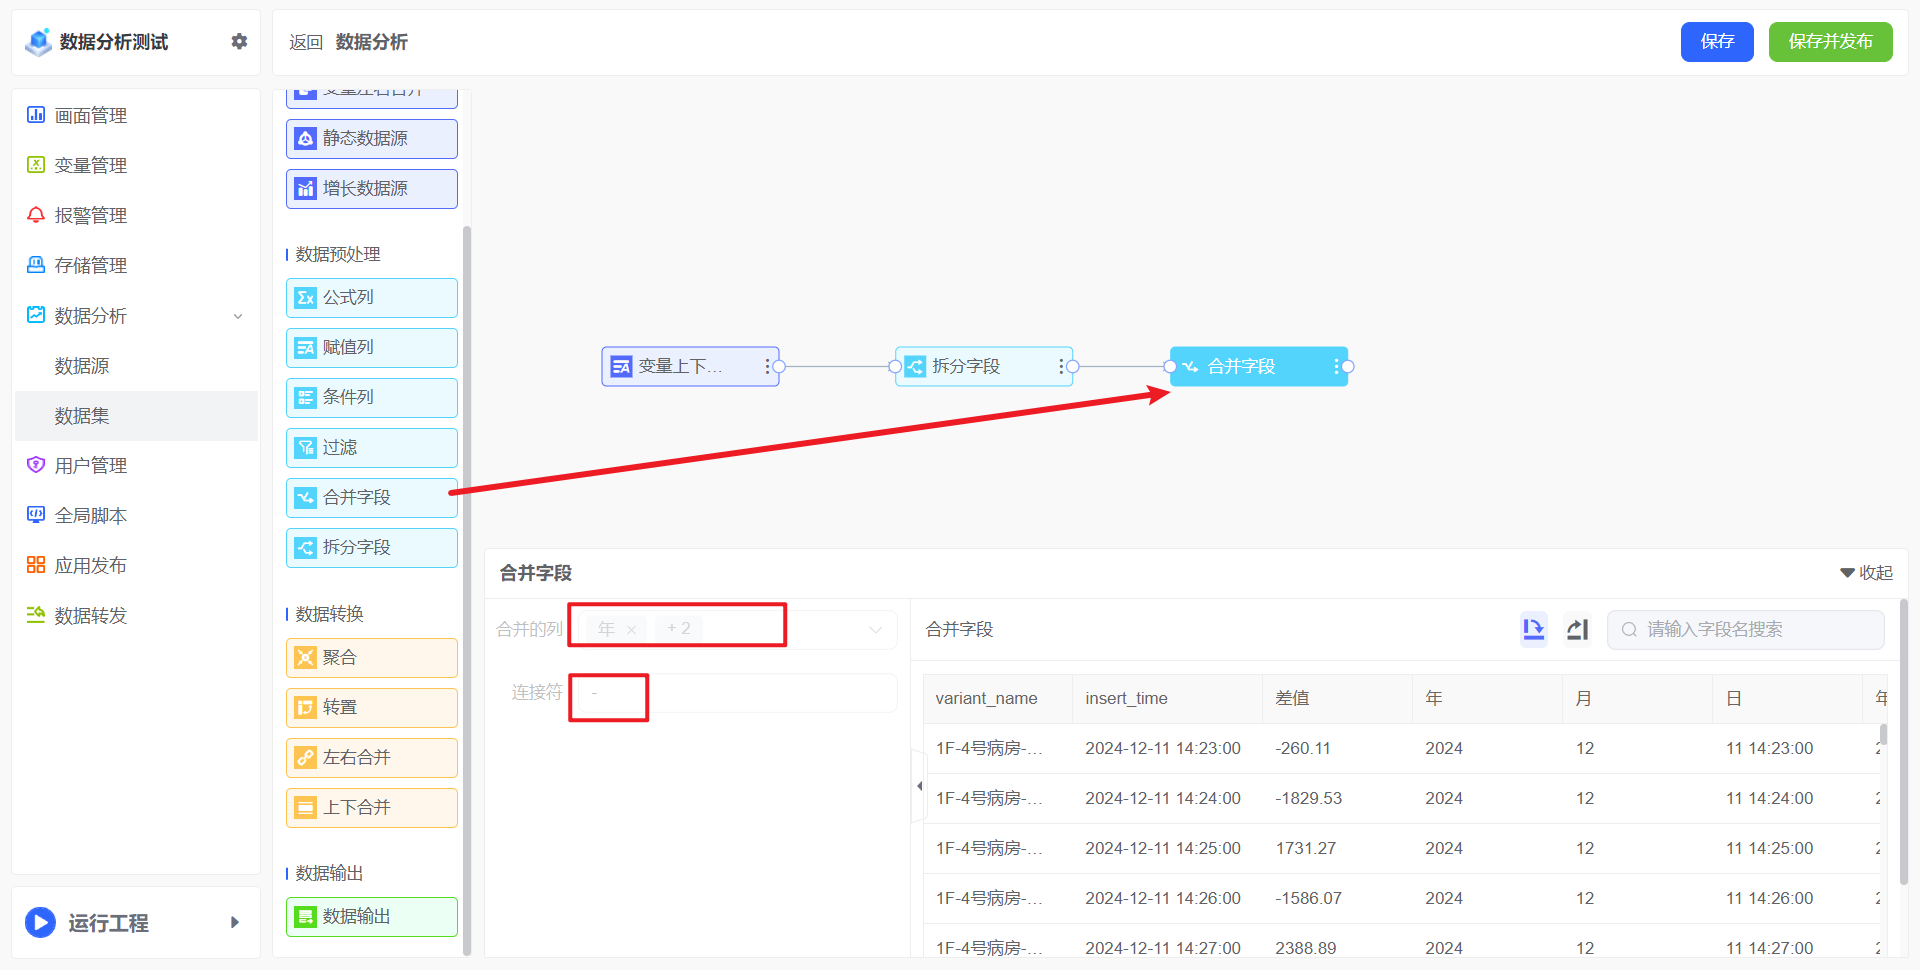Select the 聚合 aggregate node icon

coord(306,658)
